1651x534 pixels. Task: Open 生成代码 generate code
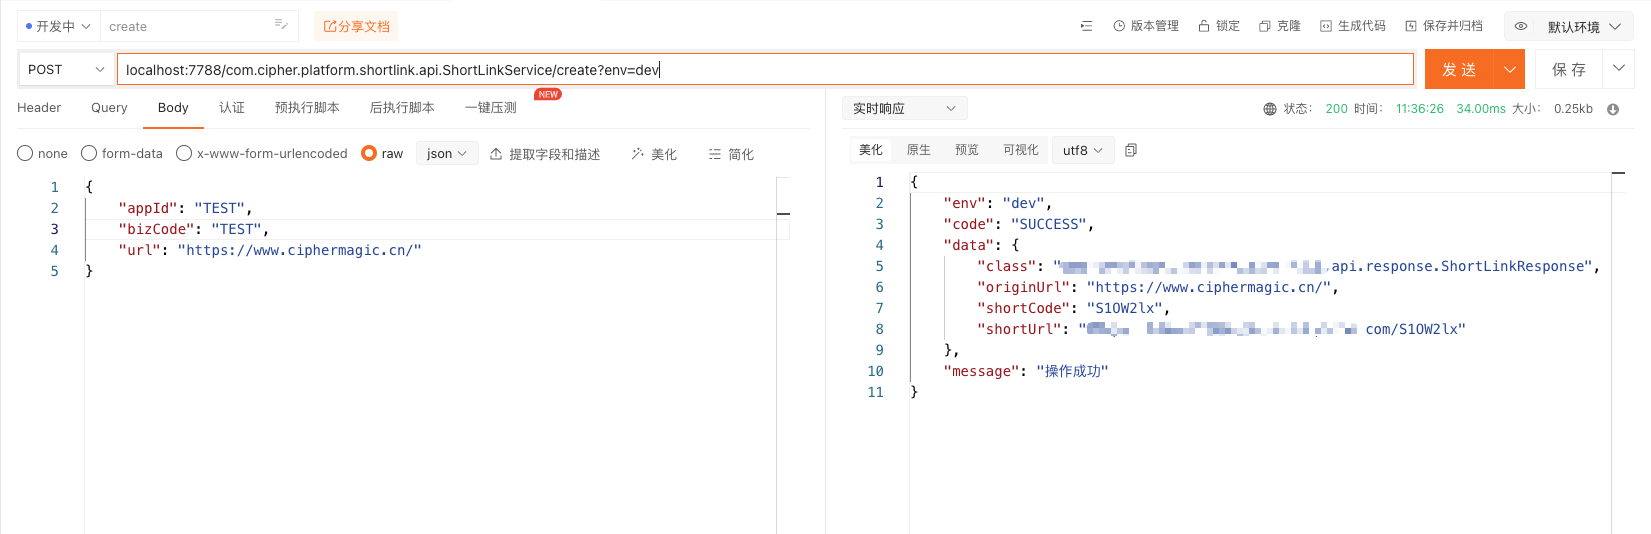click(1353, 26)
